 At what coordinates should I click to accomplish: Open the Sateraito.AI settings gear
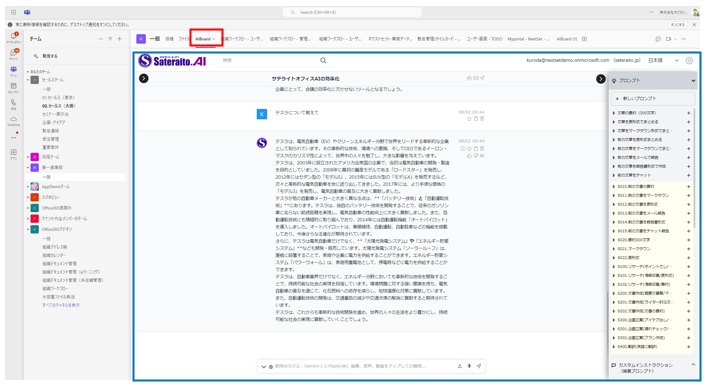click(x=689, y=60)
